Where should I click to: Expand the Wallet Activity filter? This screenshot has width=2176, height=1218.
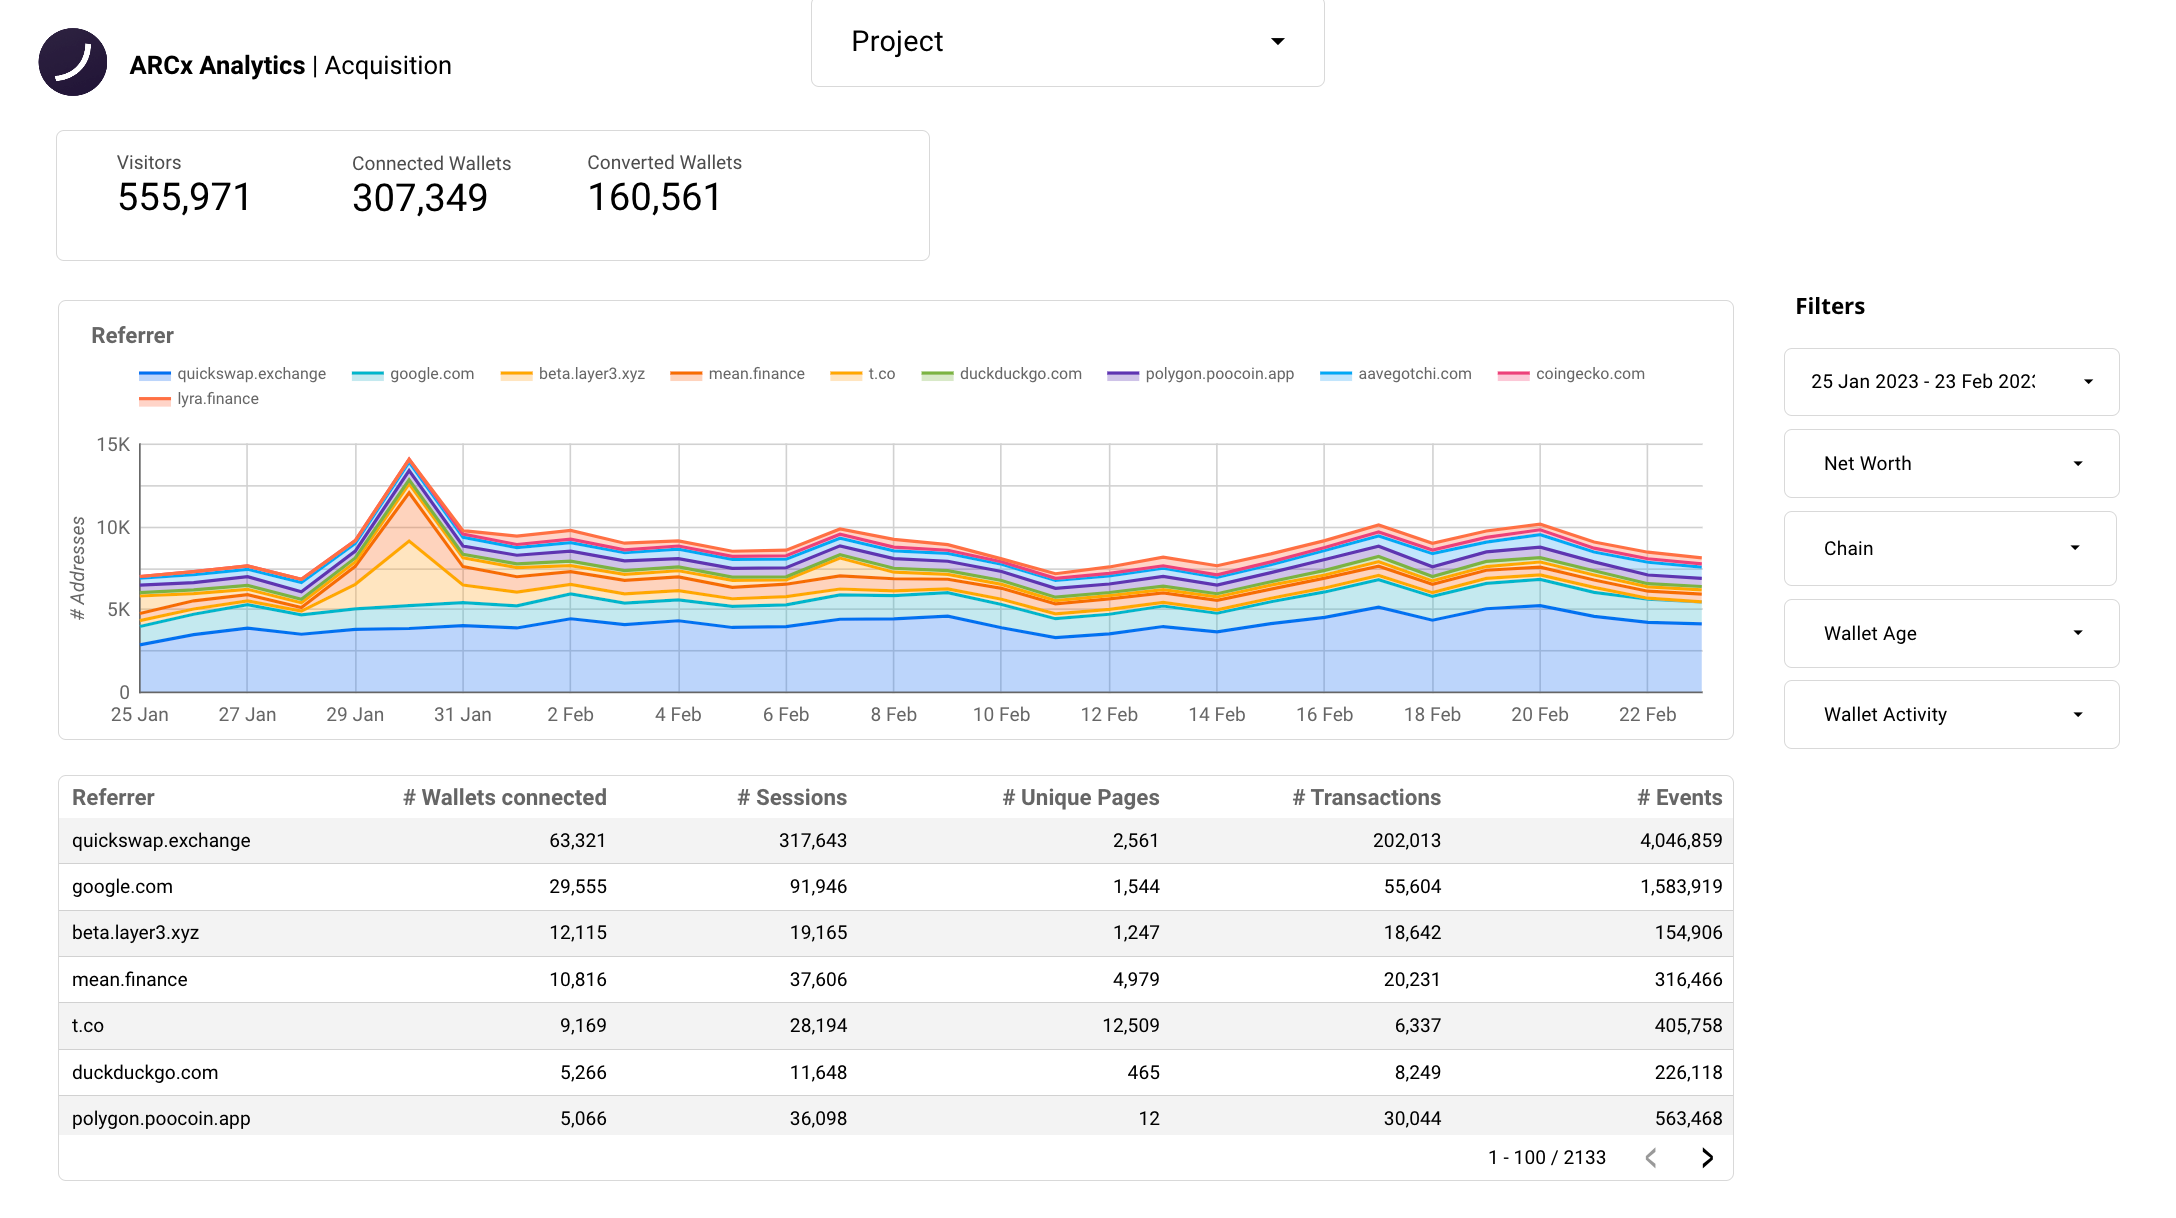[1949, 714]
